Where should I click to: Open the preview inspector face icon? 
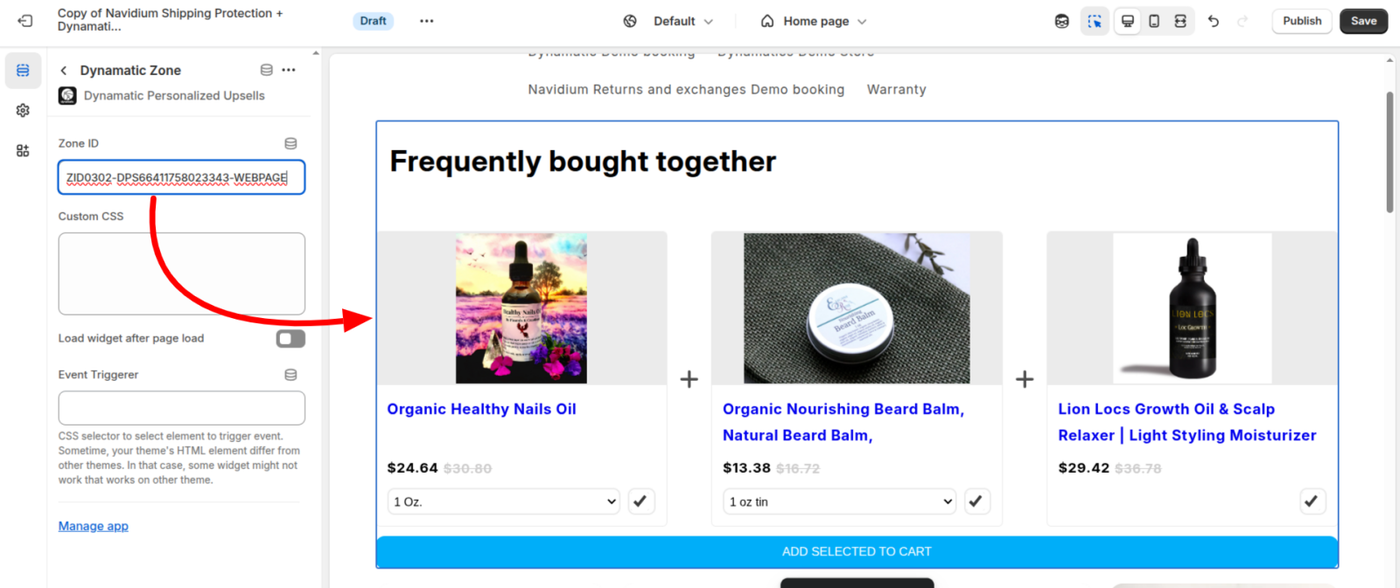pos(1062,21)
